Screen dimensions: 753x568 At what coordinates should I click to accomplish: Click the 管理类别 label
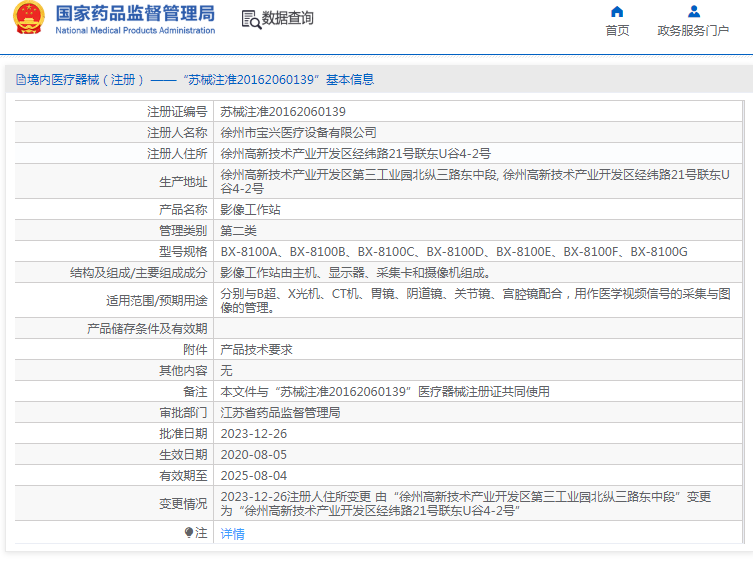[183, 231]
